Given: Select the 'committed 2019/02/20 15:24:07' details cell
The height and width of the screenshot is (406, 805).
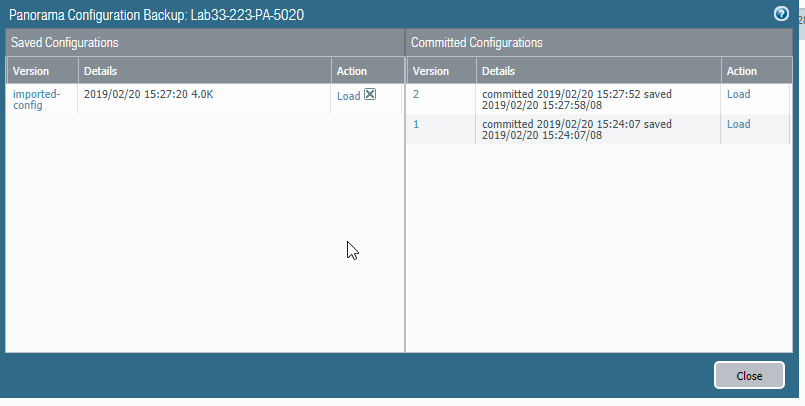Looking at the screenshot, I should (598, 129).
